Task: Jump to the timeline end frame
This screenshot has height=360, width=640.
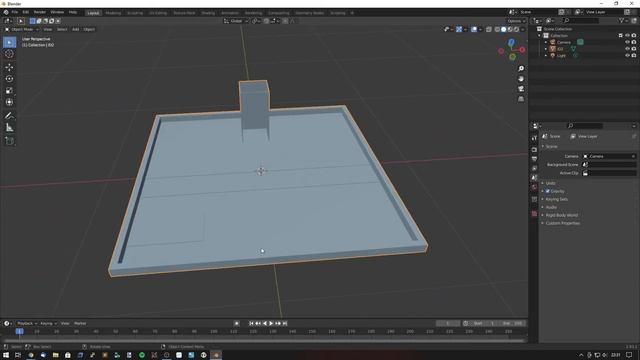Action: (285, 323)
